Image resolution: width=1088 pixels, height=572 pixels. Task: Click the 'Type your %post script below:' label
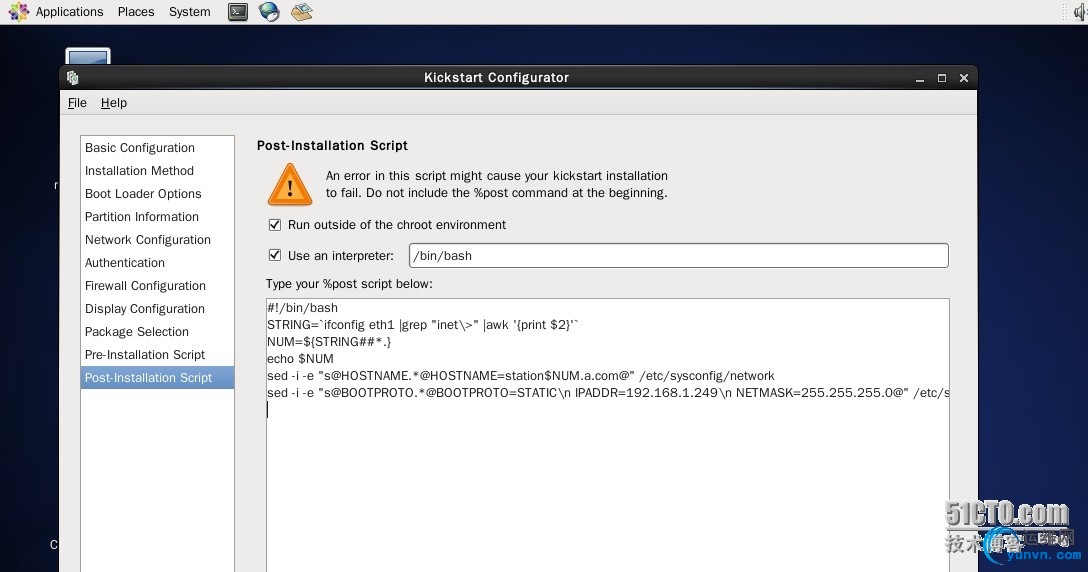click(349, 284)
